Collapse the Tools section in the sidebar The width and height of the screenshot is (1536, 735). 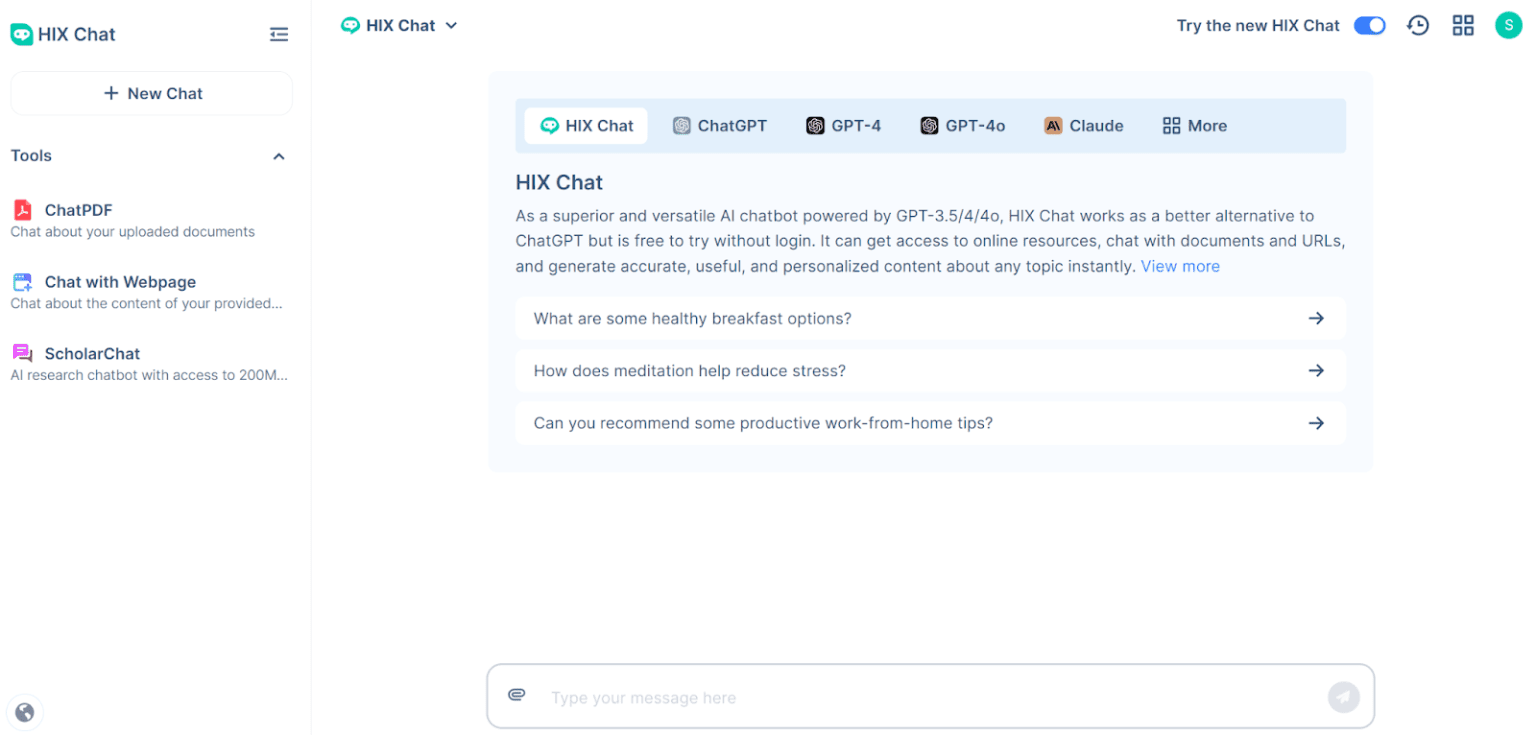click(x=278, y=156)
